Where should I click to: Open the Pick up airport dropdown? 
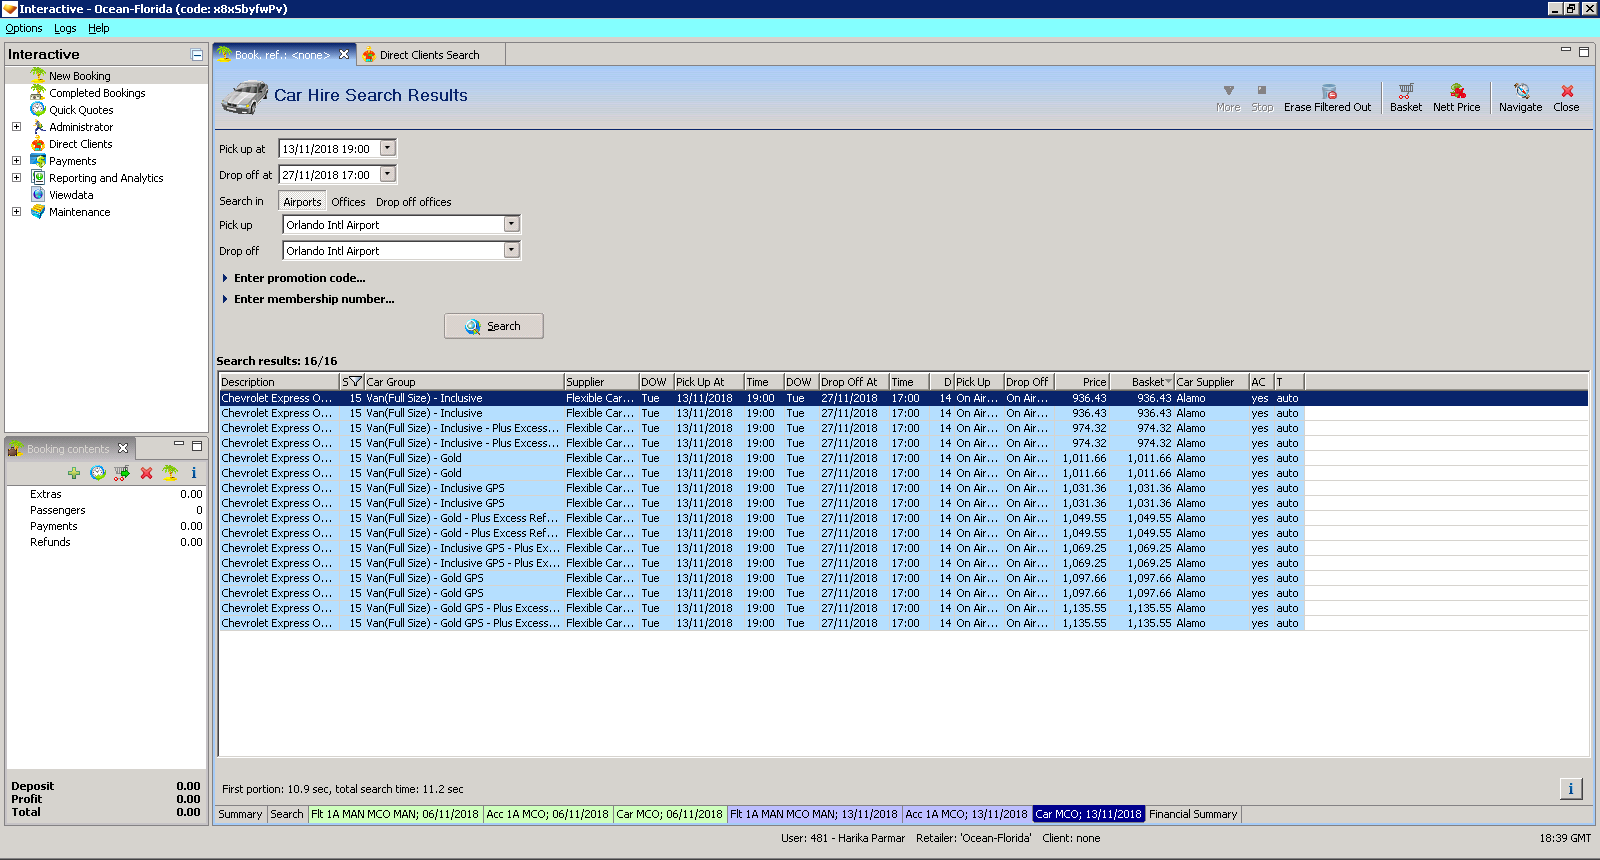point(511,225)
